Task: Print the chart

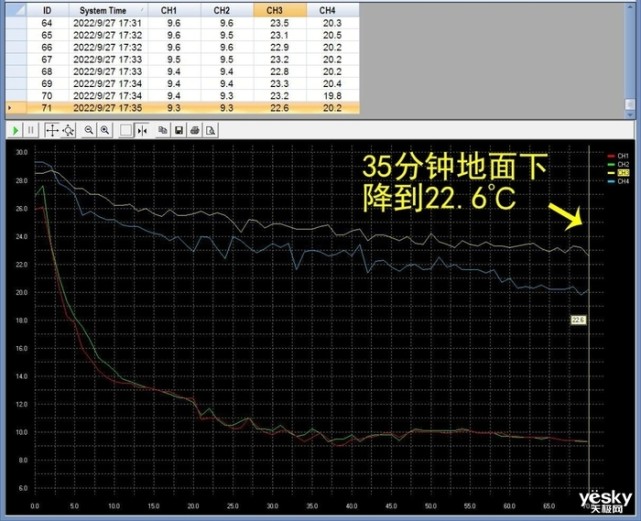Action: pos(195,130)
